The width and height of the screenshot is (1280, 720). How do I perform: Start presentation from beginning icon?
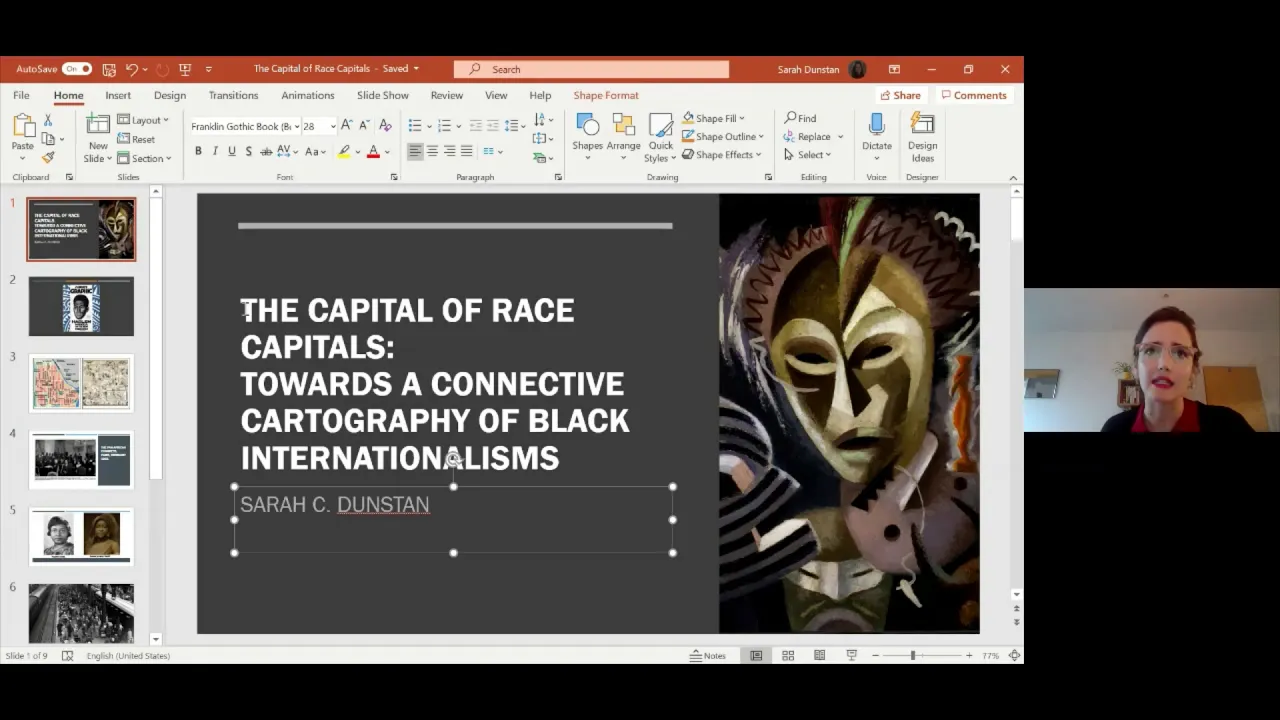[185, 69]
